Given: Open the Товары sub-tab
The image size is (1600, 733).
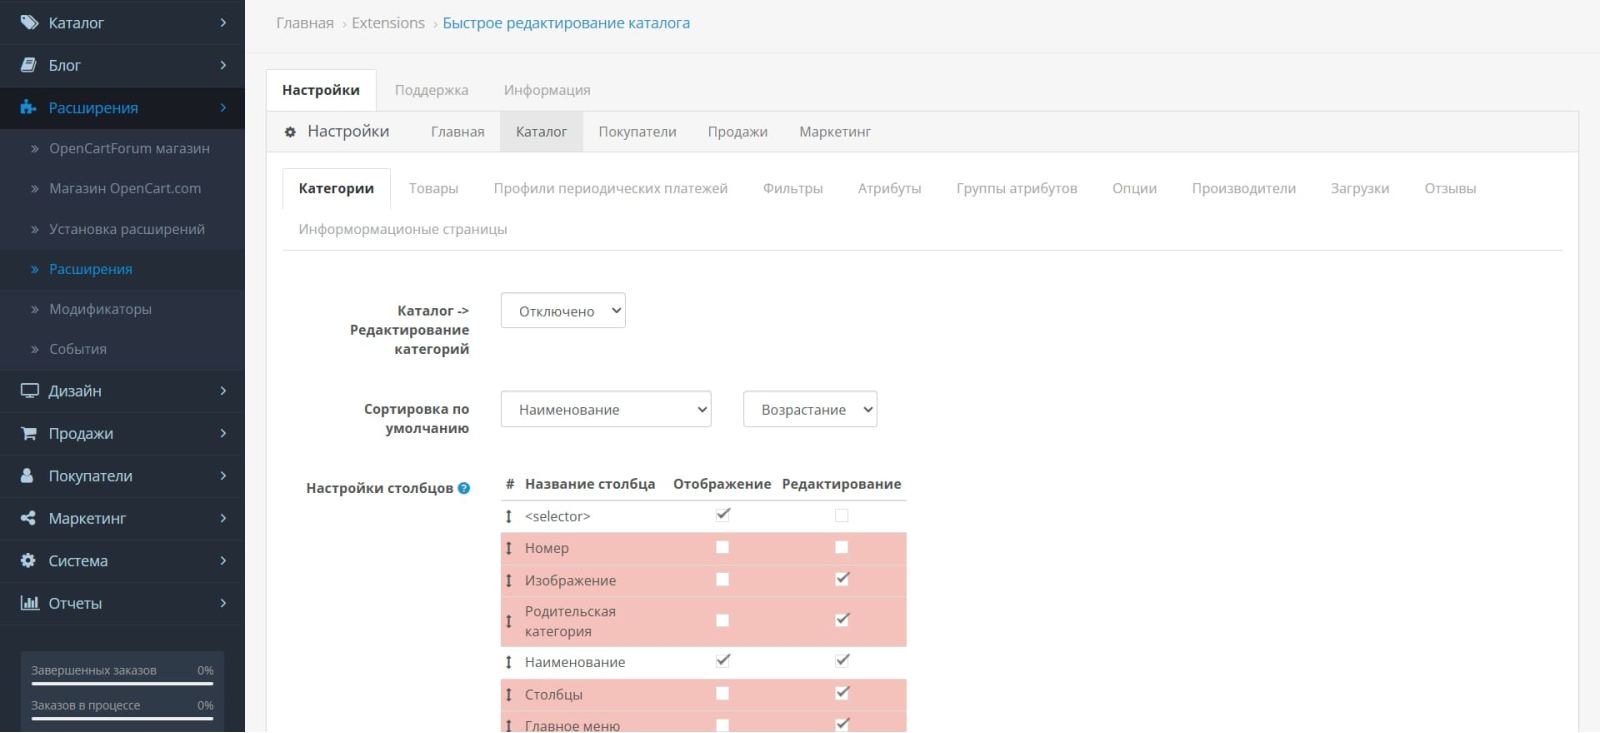Looking at the screenshot, I should [434, 188].
